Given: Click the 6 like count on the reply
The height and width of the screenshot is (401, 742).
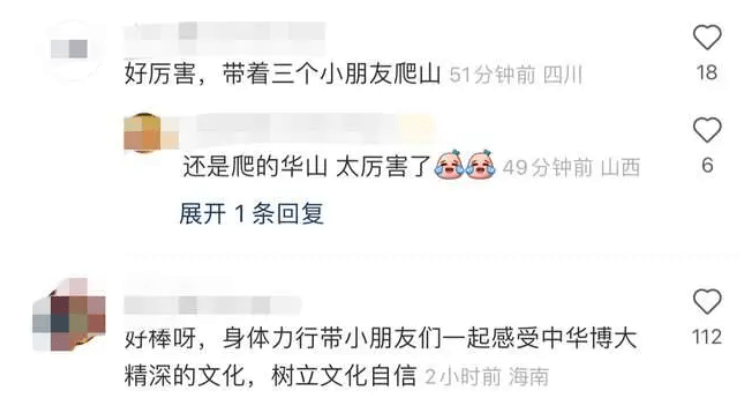Looking at the screenshot, I should (x=707, y=165).
